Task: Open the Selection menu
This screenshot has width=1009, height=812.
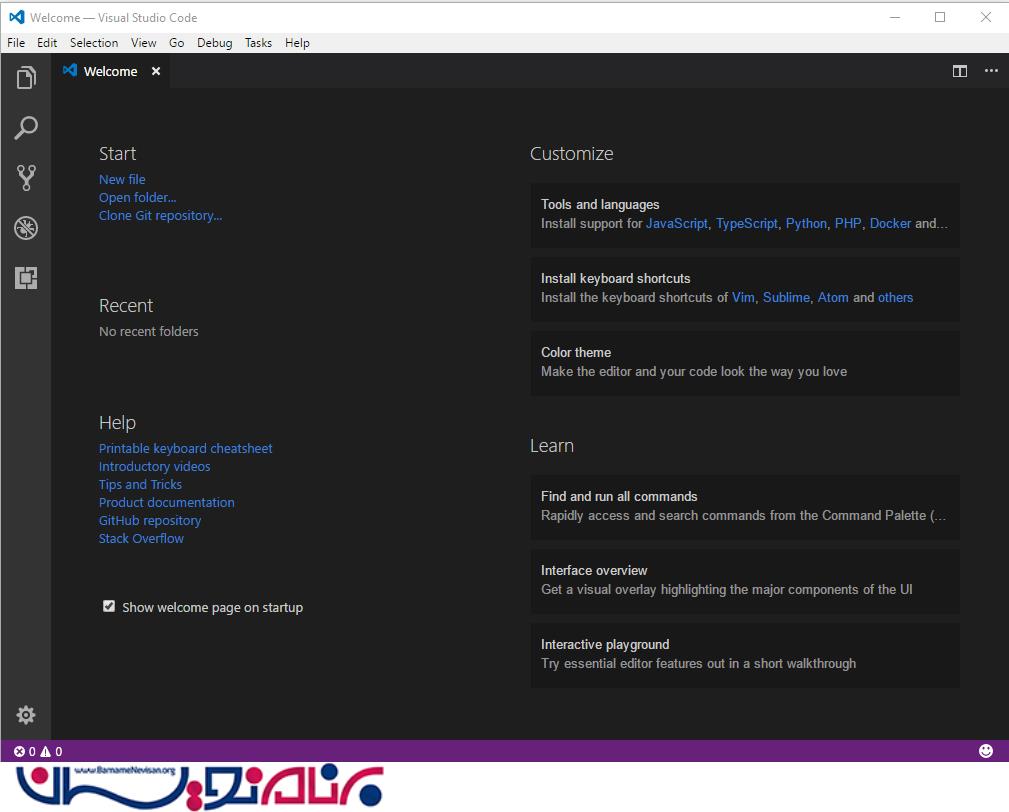Action: [x=94, y=42]
